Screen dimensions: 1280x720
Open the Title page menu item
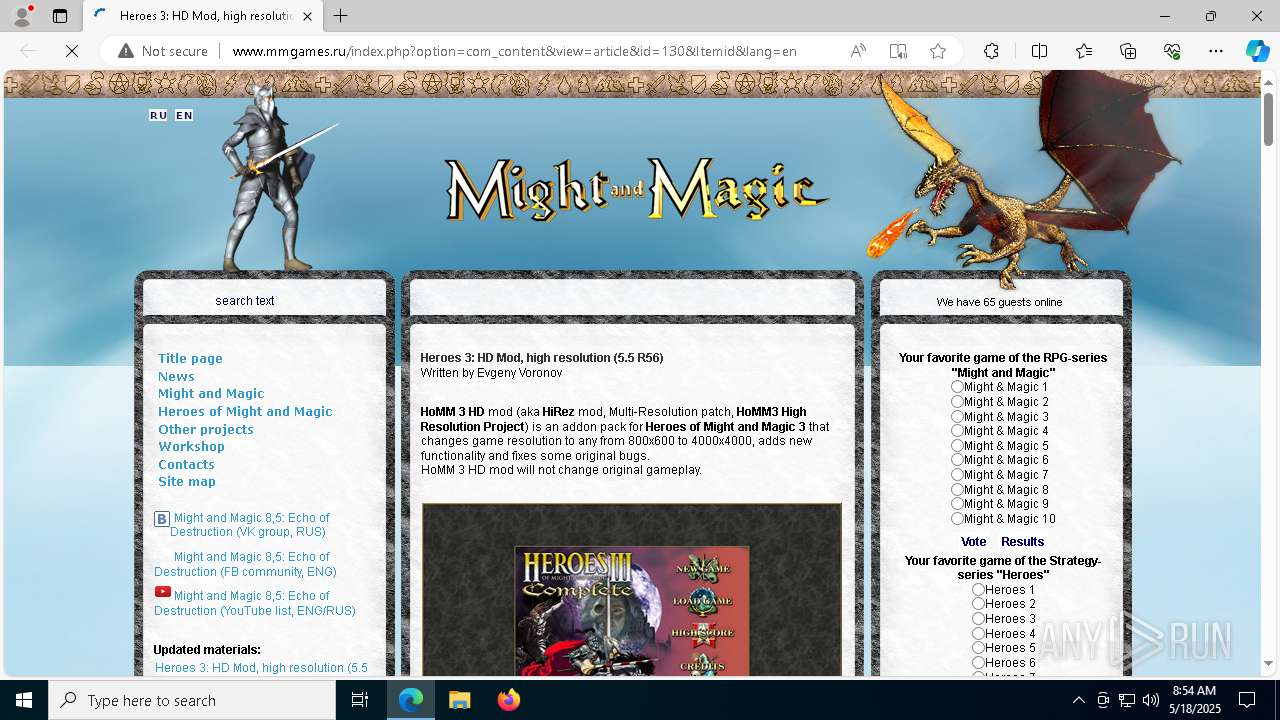(x=190, y=358)
